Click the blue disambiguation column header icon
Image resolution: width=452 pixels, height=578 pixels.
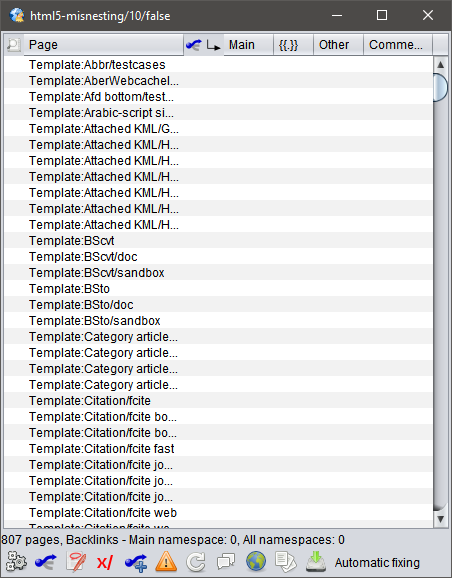[194, 45]
